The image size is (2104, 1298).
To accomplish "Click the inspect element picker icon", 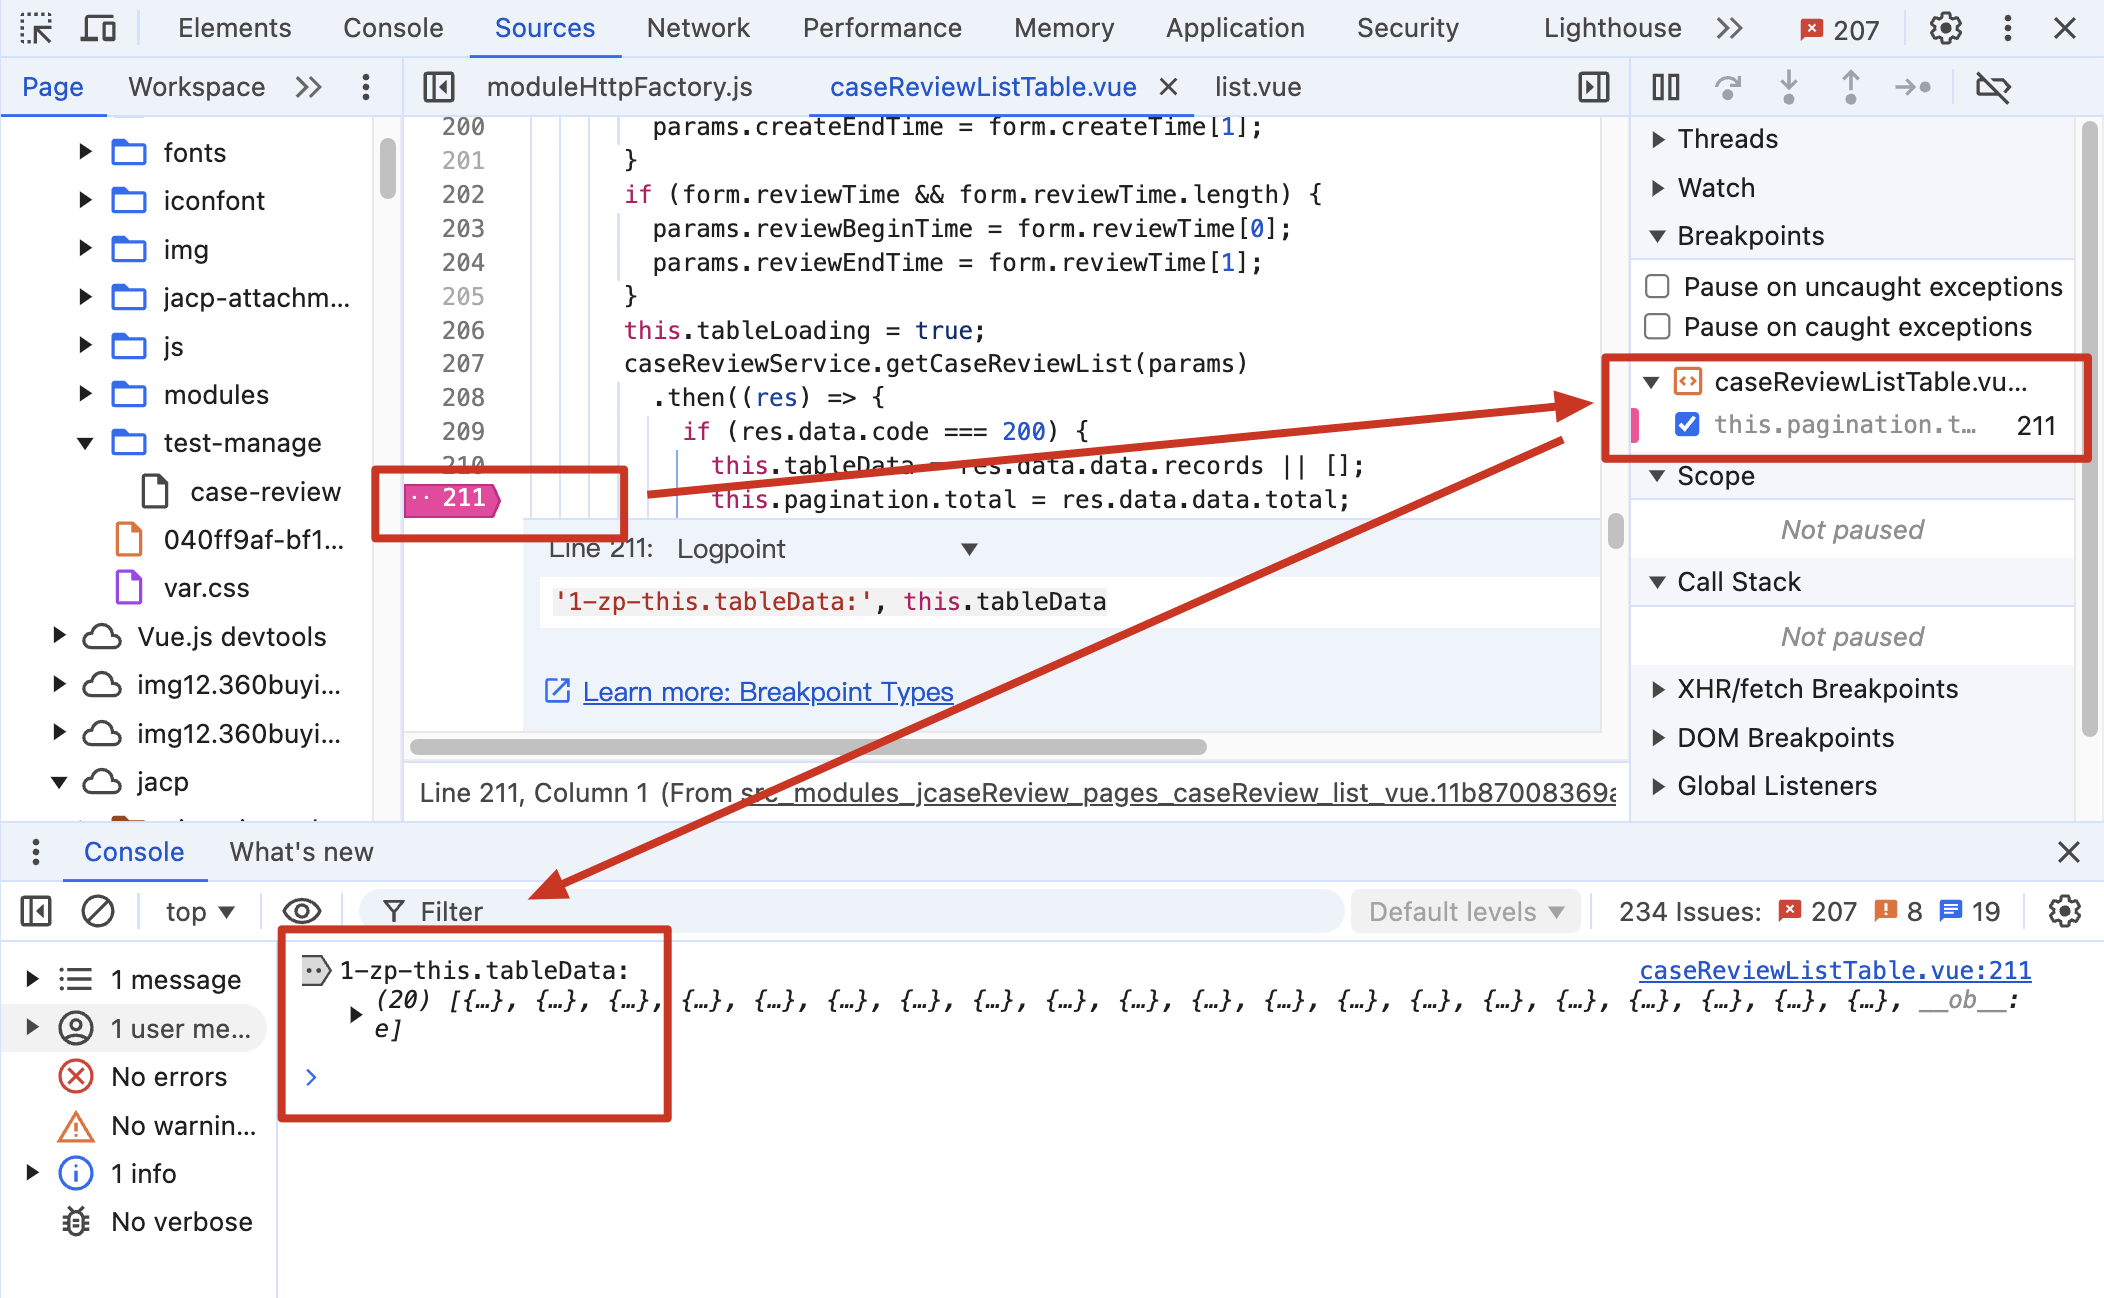I will [36, 28].
